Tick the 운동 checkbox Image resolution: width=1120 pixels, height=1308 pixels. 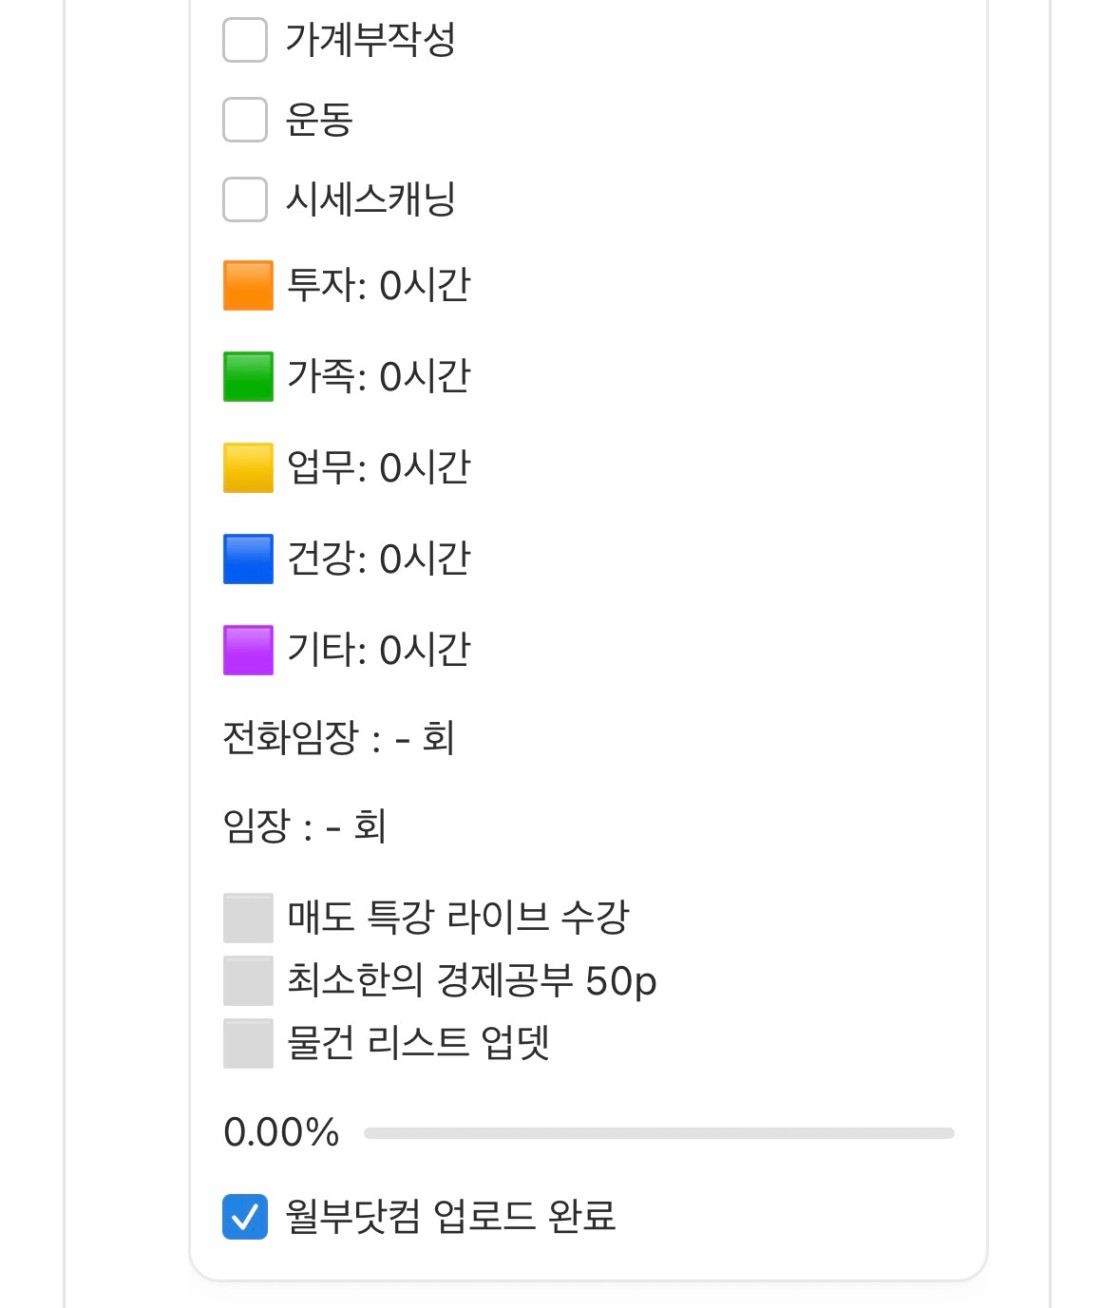[x=245, y=120]
